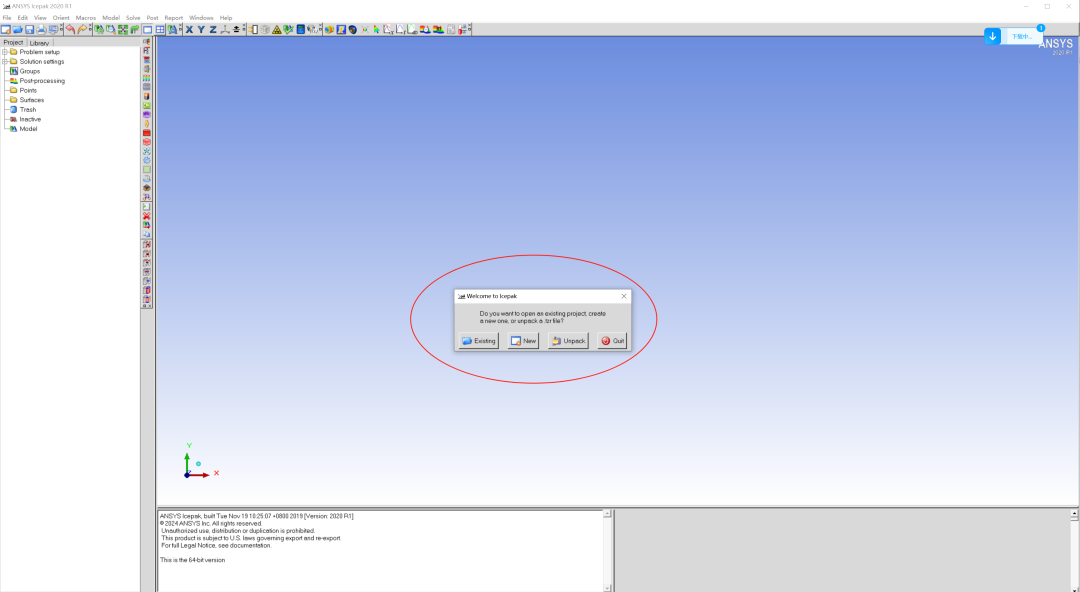Orient the view along the Z axis
The height and width of the screenshot is (592, 1080).
(x=213, y=30)
